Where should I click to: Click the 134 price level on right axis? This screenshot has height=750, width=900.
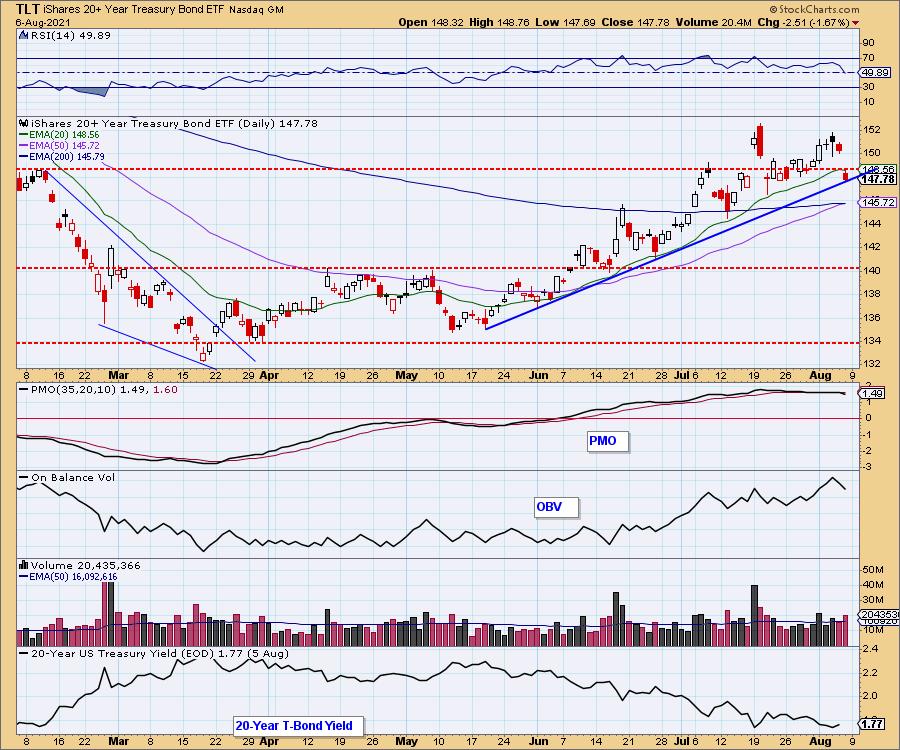click(x=871, y=341)
